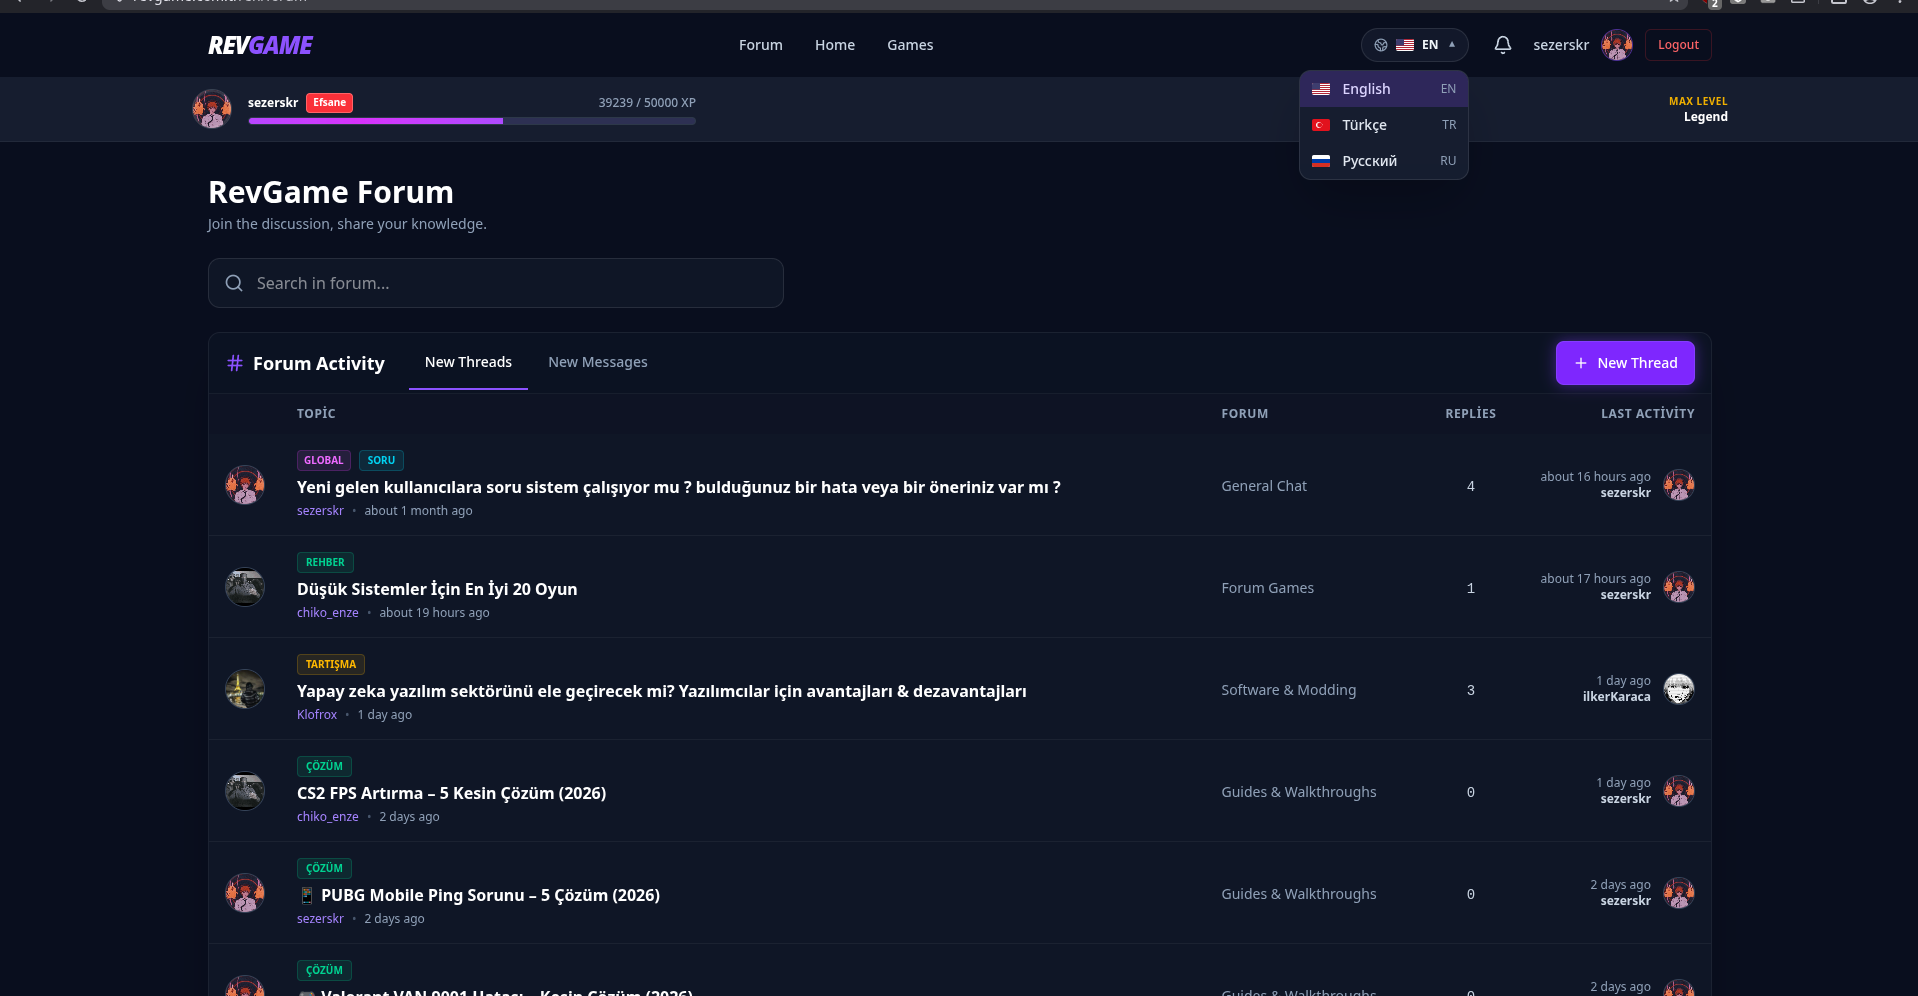Click the magnifier icon in forum search
The image size is (1918, 996).
point(234,283)
